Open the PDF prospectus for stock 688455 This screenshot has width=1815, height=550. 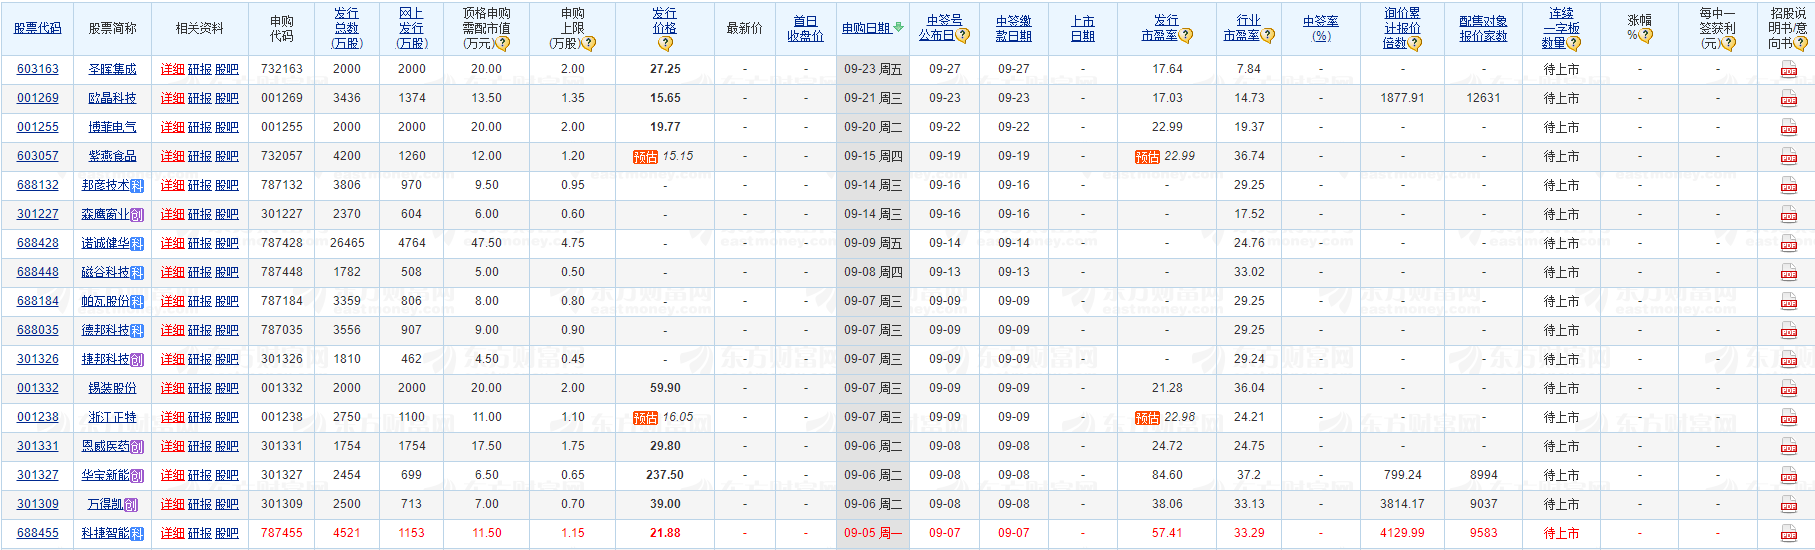point(1788,535)
